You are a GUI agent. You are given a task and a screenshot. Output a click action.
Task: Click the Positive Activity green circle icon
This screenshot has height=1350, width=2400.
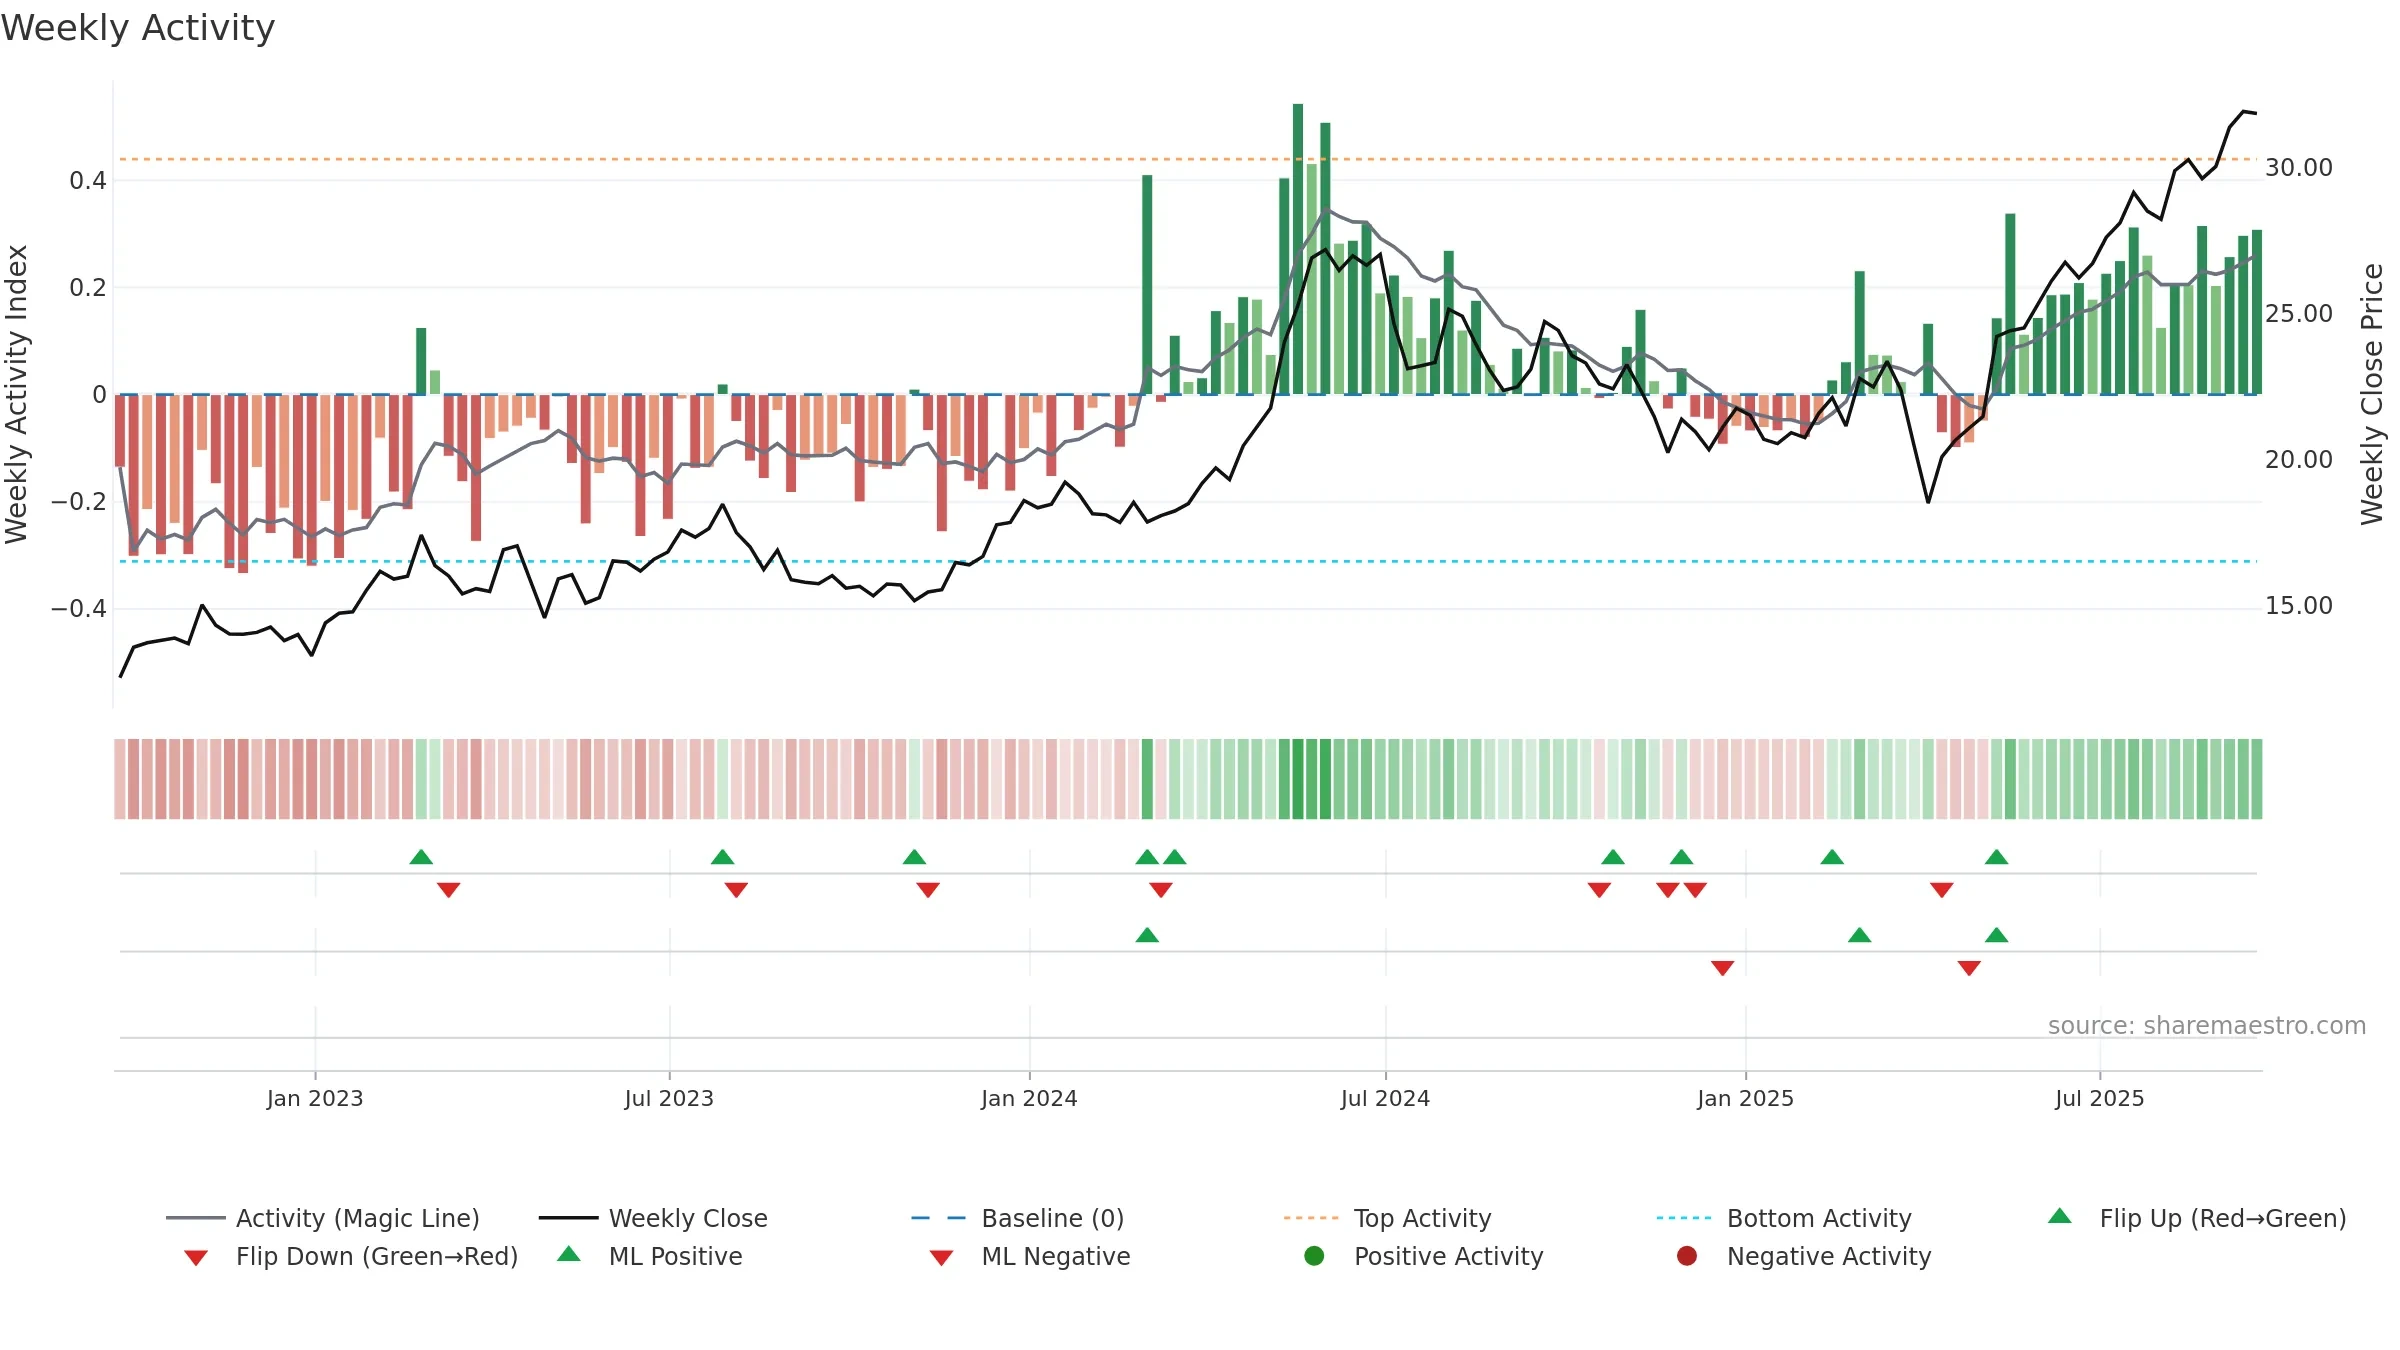point(1315,1256)
